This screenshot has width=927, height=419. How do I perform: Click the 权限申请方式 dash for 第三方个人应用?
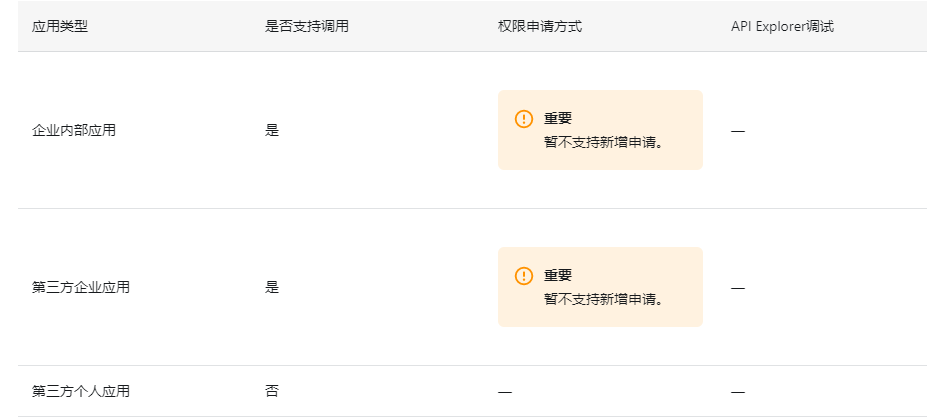click(505, 392)
